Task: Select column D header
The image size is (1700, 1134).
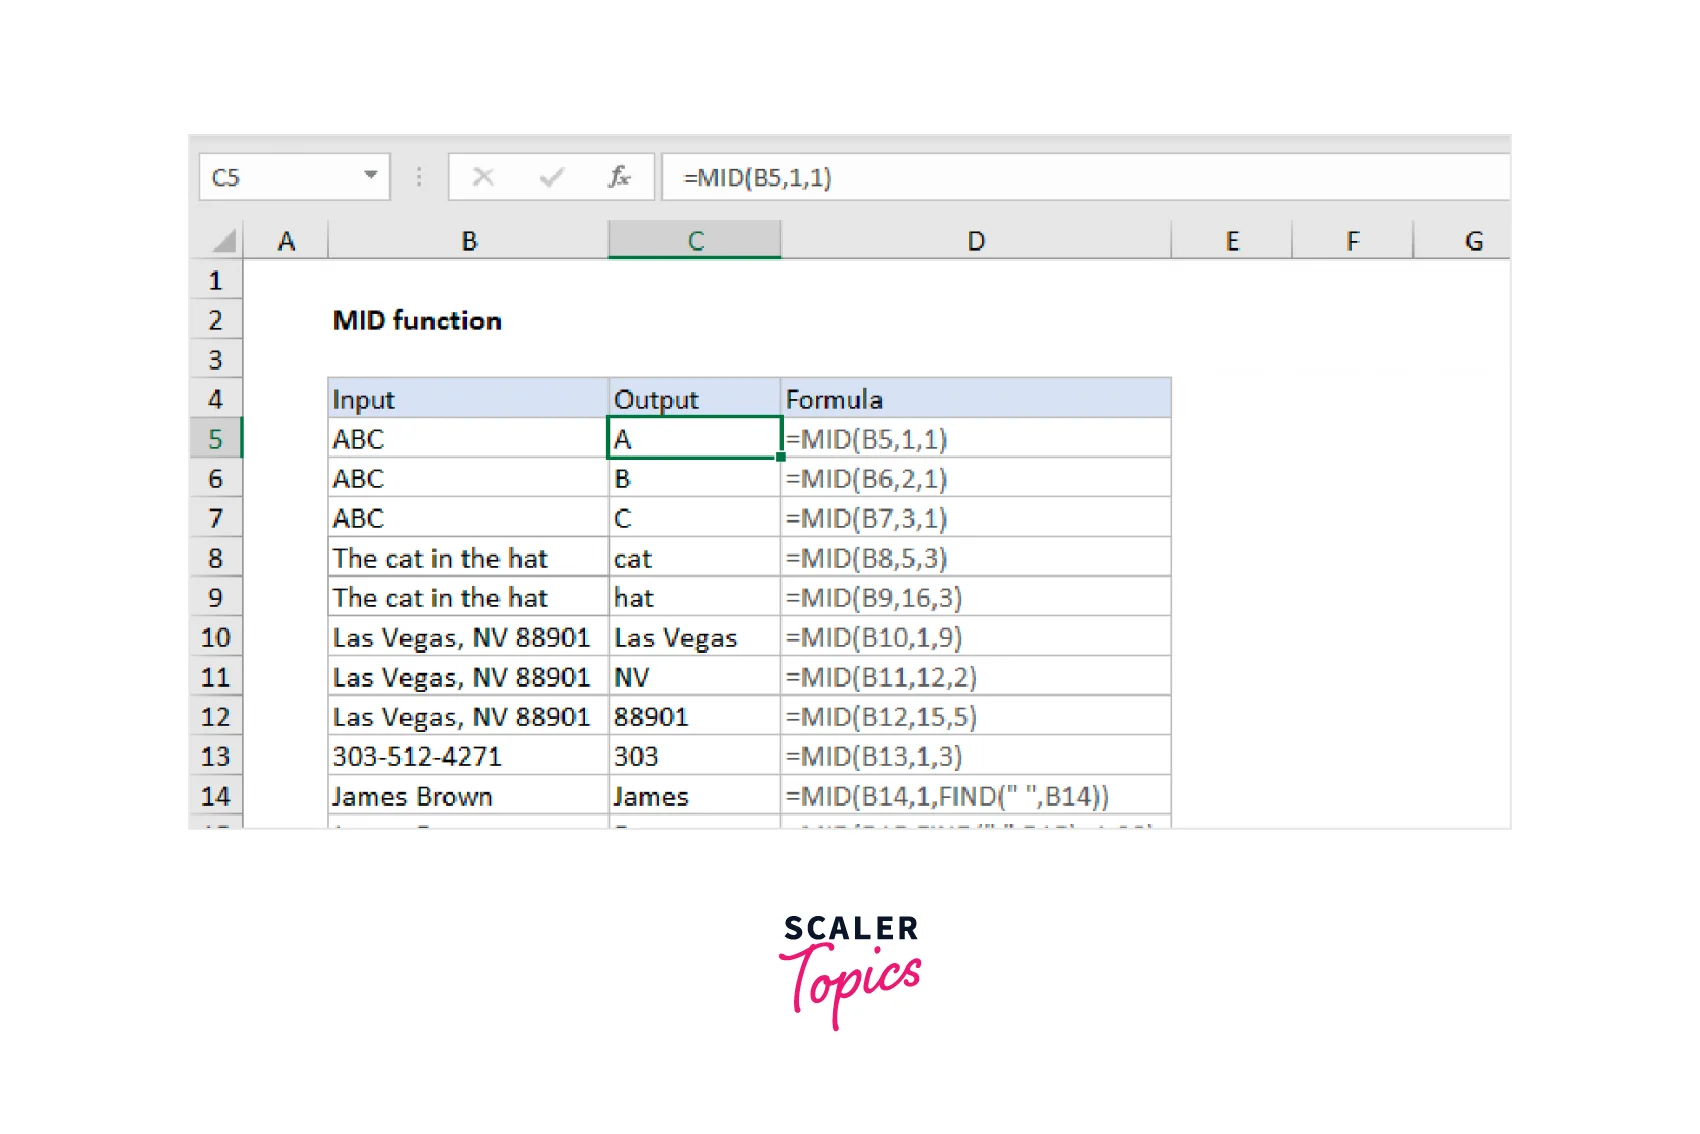Action: click(975, 241)
